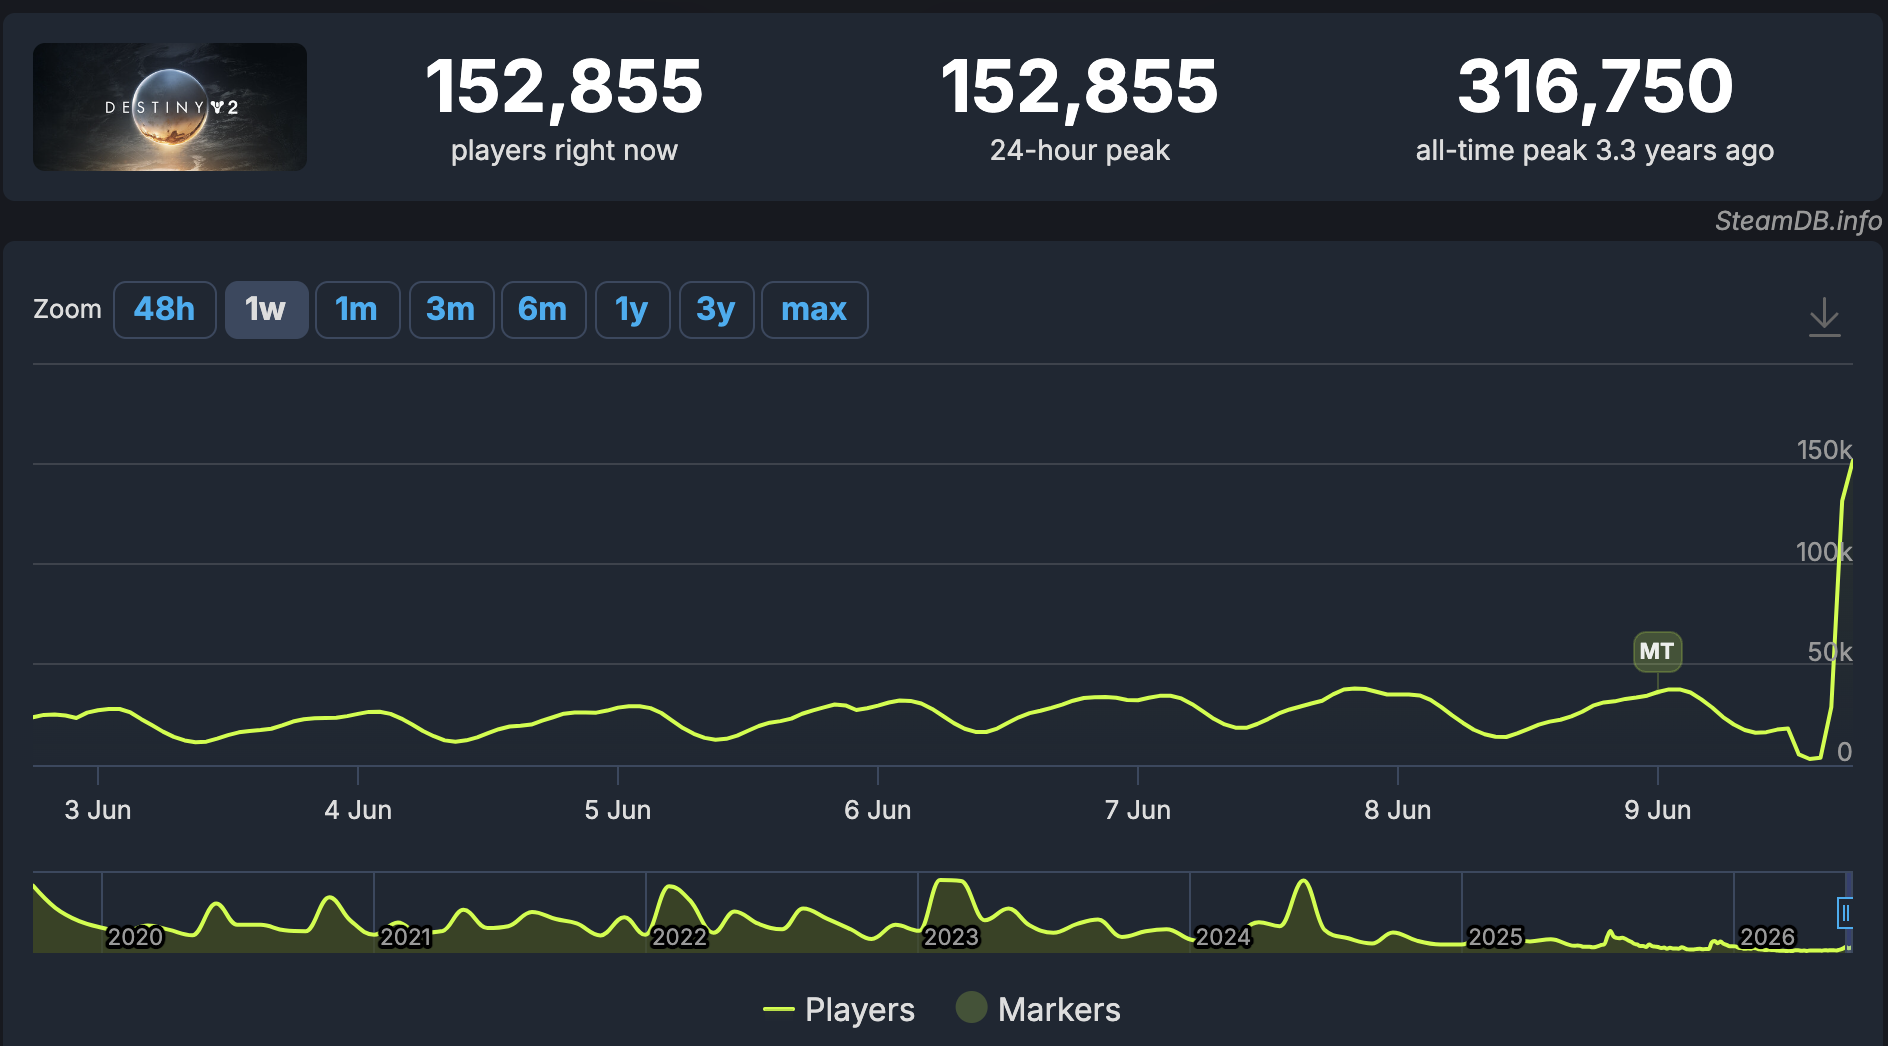The height and width of the screenshot is (1046, 1888).
Task: Click the yellow Players legend line symbol
Action: pos(779,1010)
